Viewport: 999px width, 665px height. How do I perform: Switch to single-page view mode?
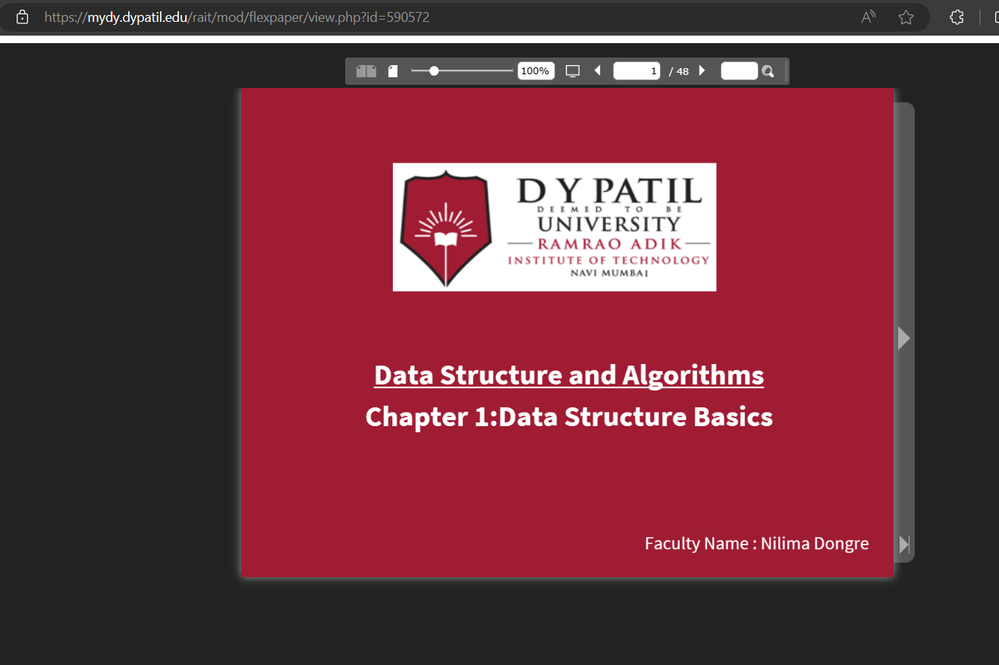[393, 71]
